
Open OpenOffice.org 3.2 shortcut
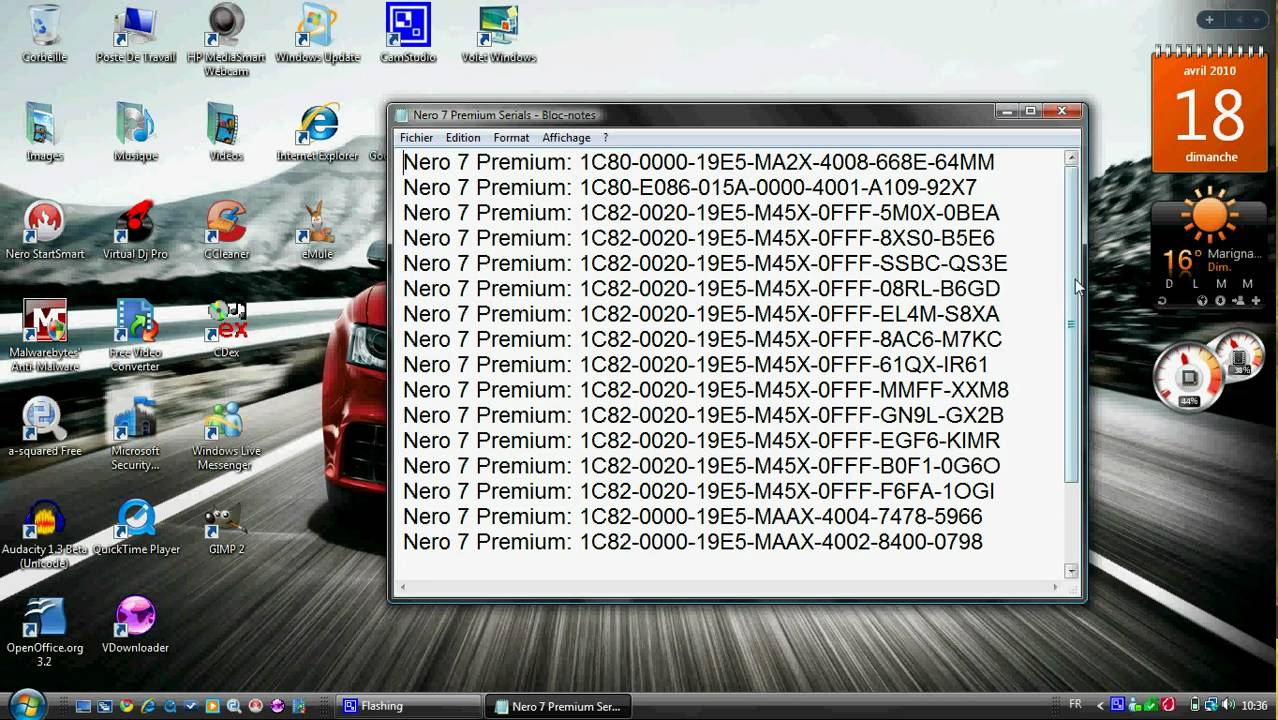pyautogui.click(x=44, y=630)
